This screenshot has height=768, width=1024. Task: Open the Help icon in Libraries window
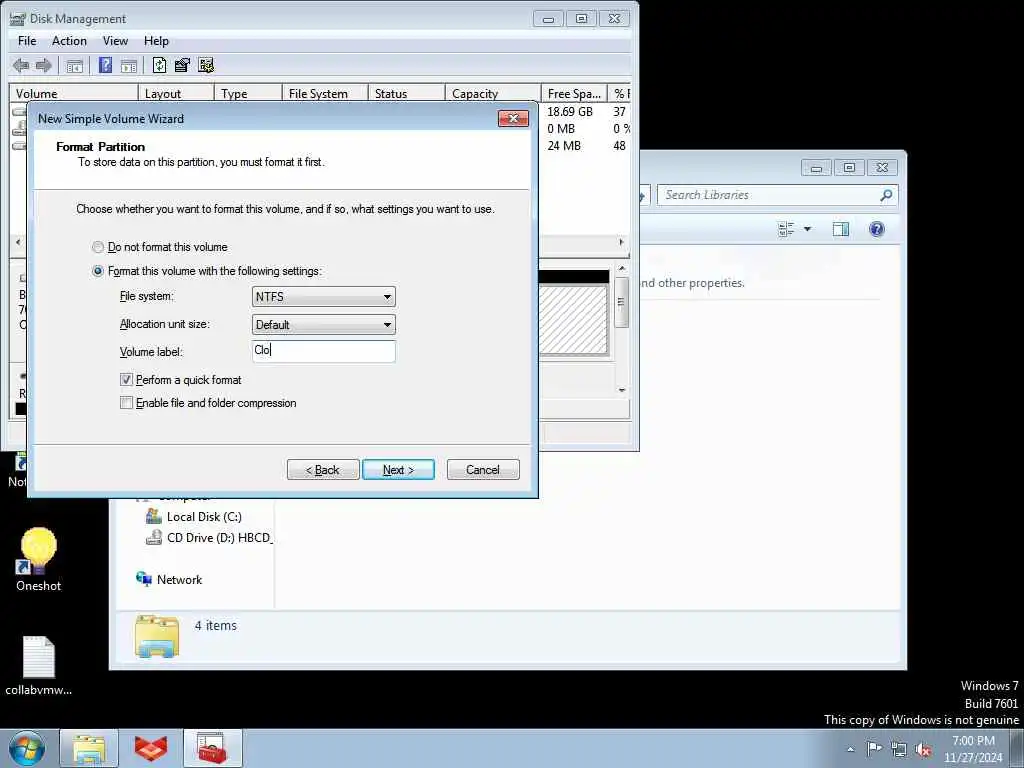coord(876,229)
